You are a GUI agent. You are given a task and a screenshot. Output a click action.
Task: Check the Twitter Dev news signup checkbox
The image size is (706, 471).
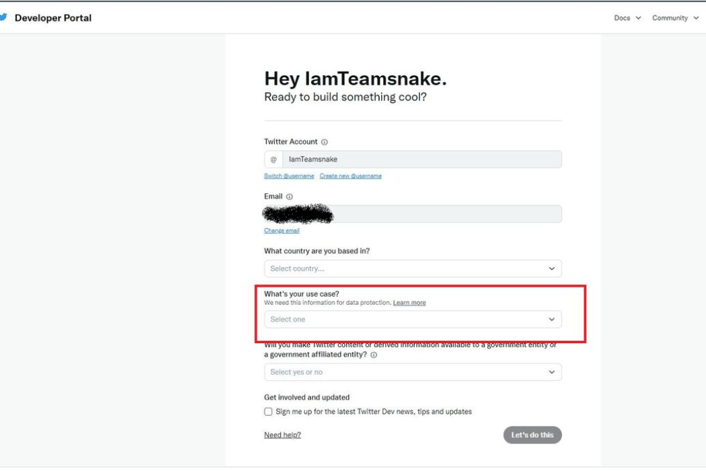(x=268, y=412)
